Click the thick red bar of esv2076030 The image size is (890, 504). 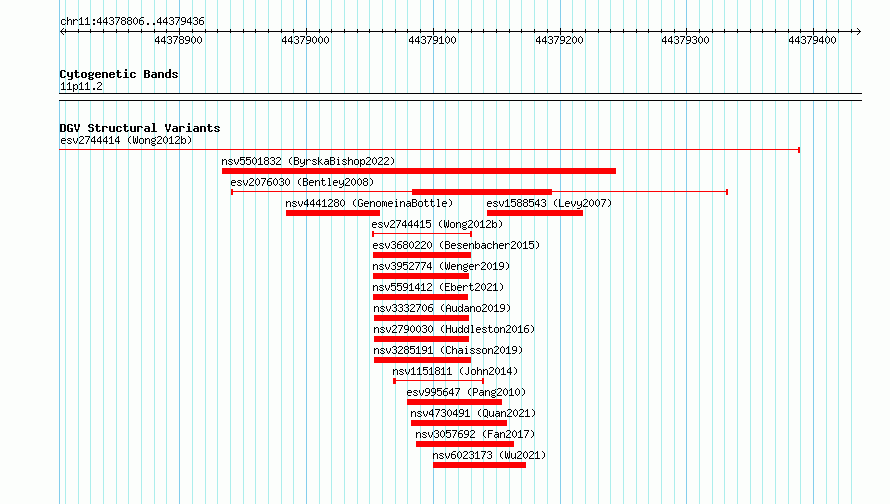click(482, 192)
